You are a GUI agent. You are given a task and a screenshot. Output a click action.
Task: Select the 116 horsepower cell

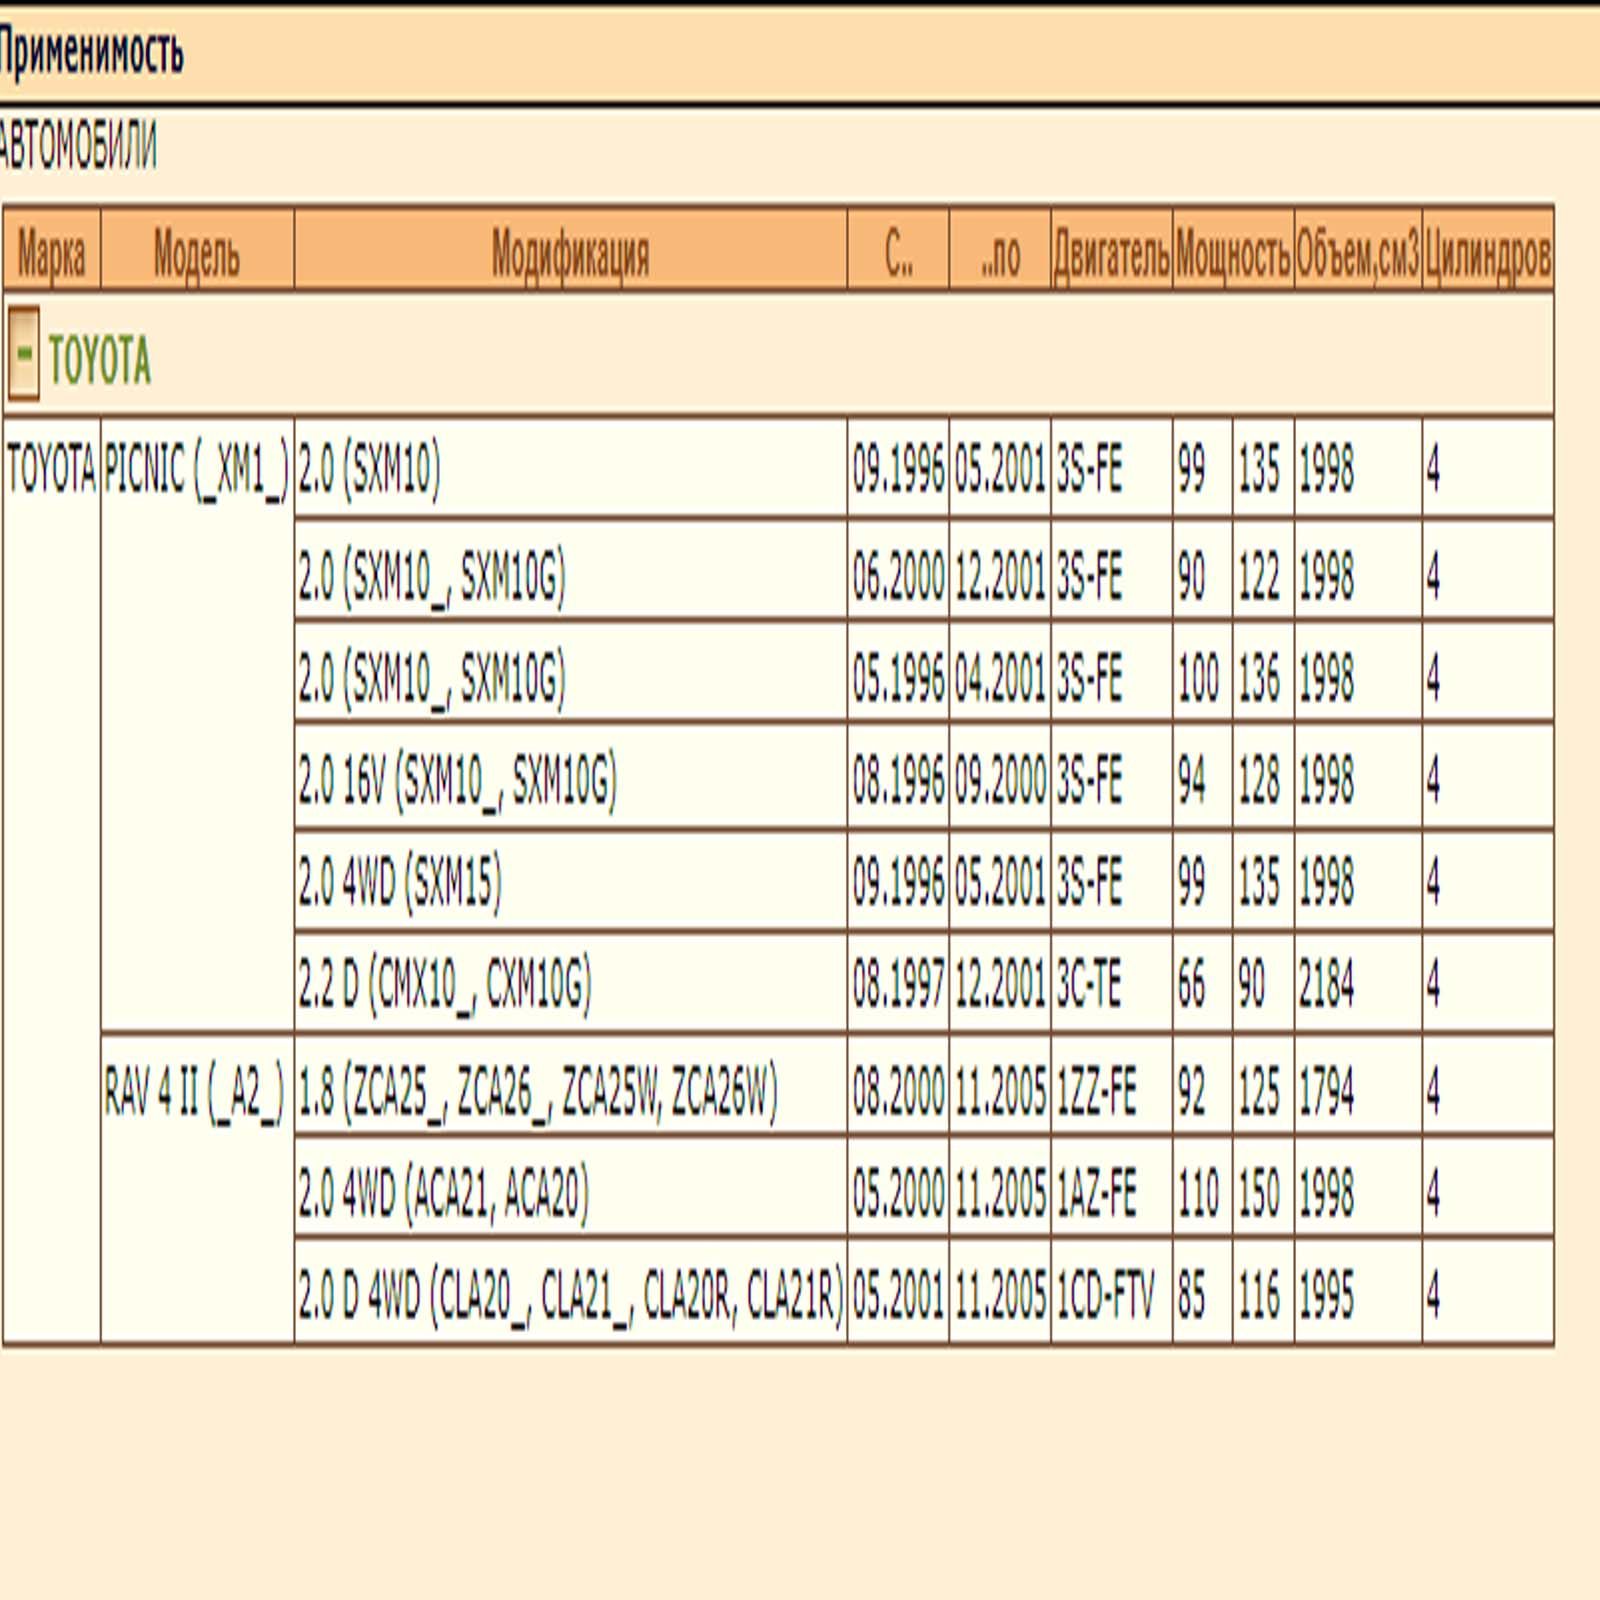1263,1293
